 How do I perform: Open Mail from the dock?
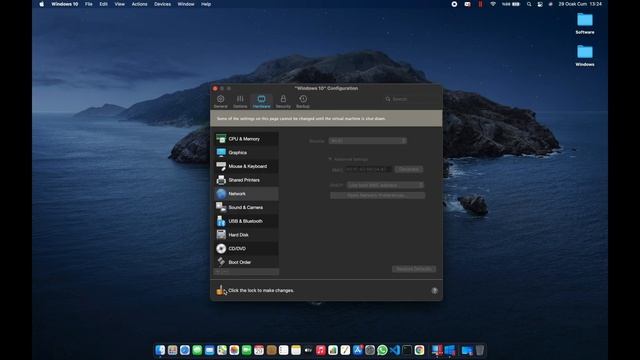tap(209, 350)
